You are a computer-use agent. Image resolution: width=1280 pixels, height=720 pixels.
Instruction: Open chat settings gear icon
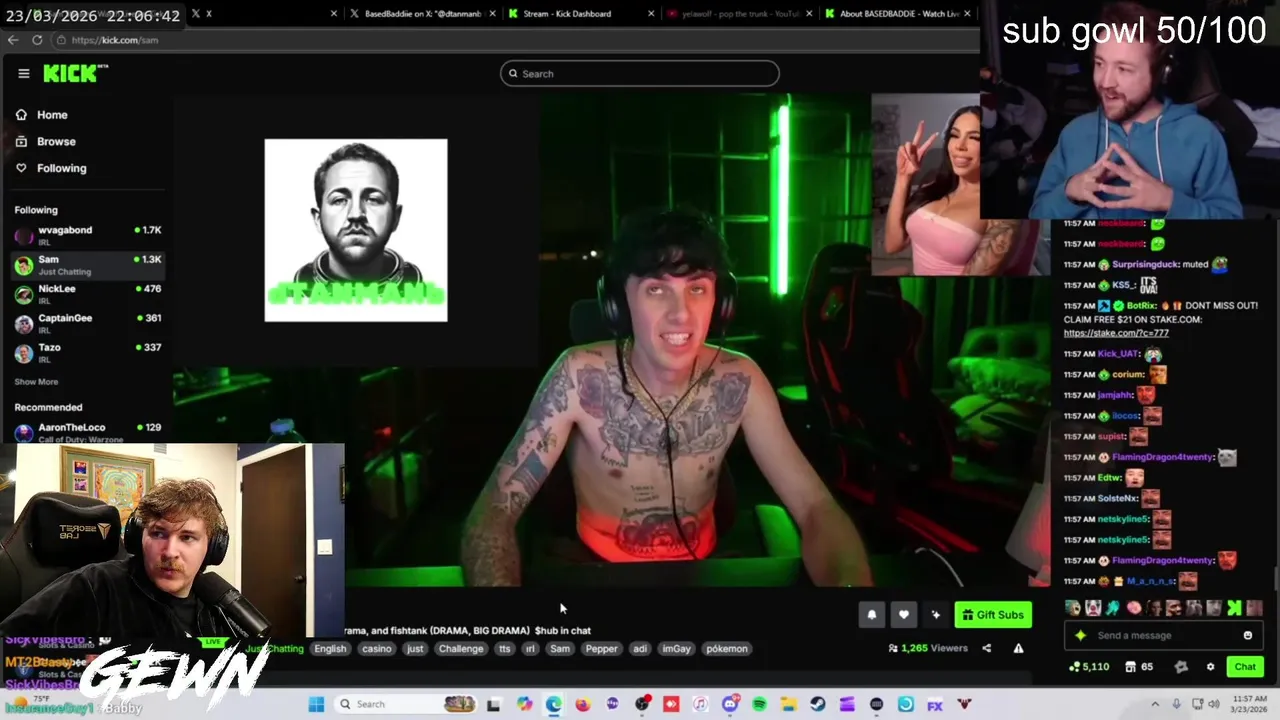coord(1210,667)
